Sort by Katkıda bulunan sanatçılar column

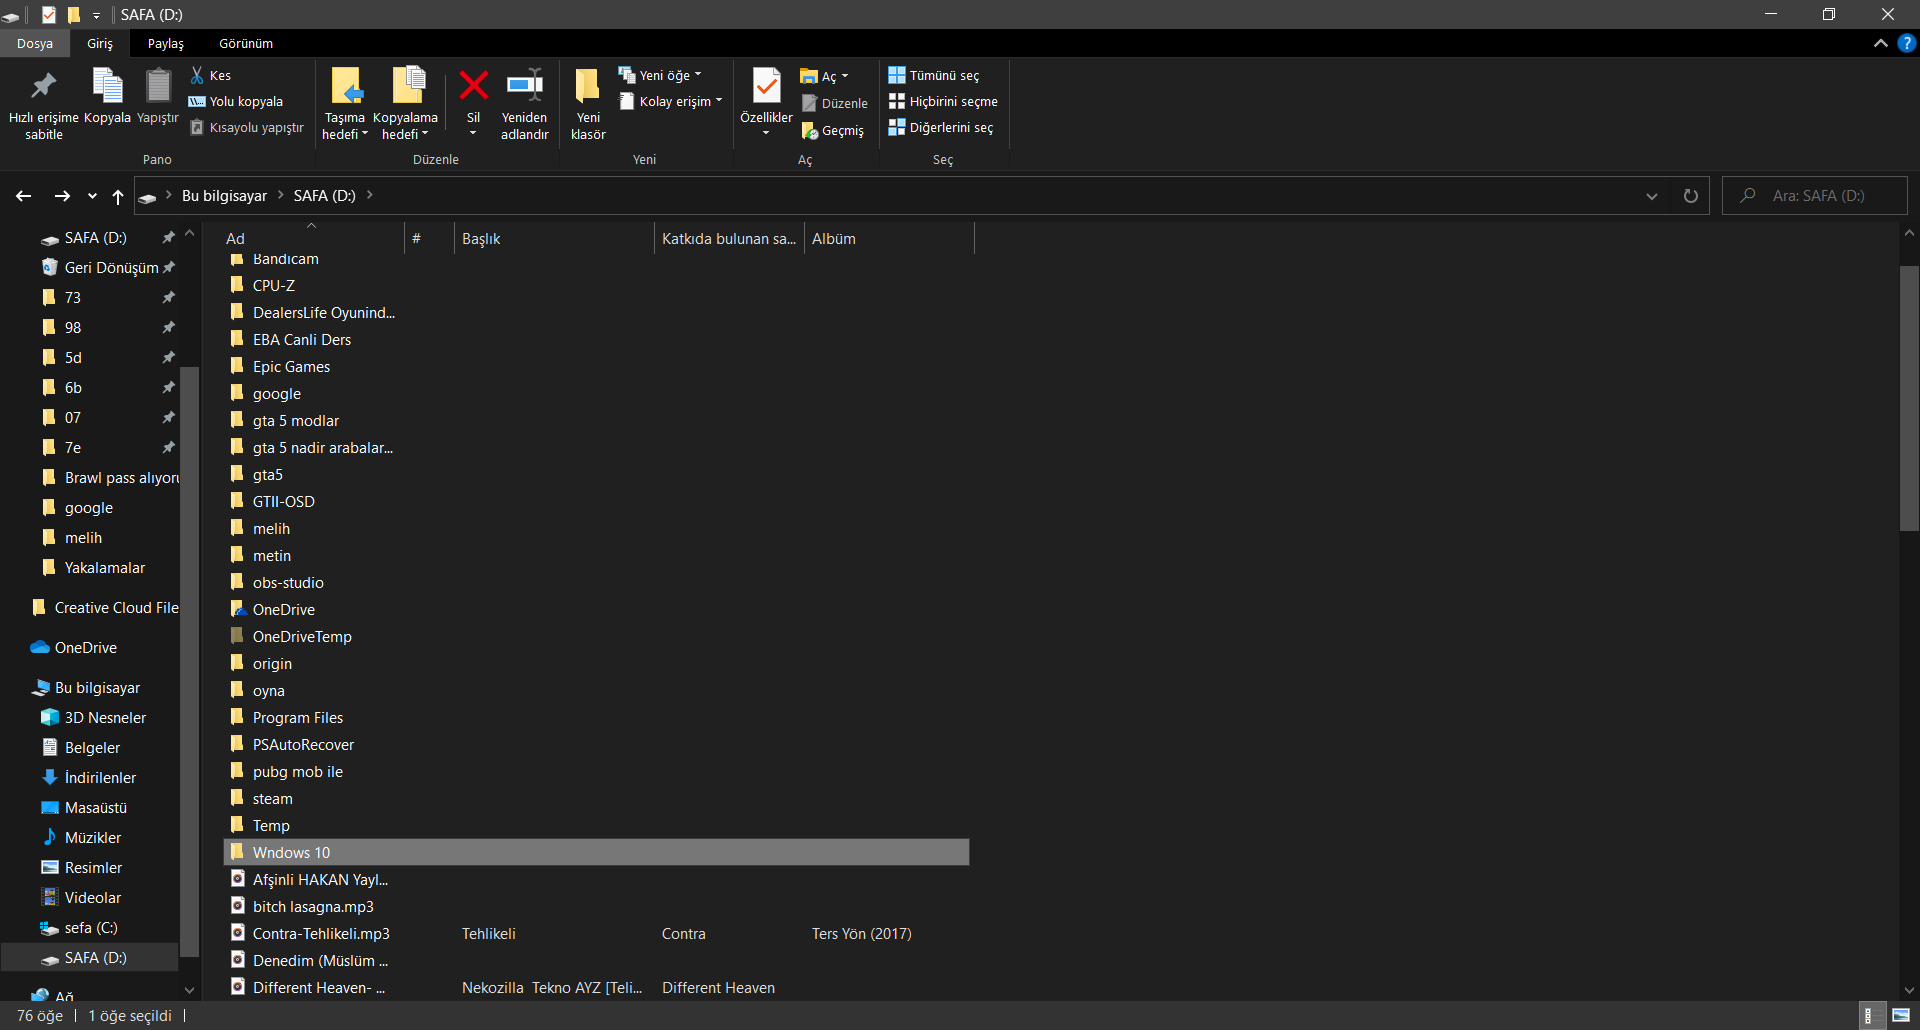click(729, 238)
